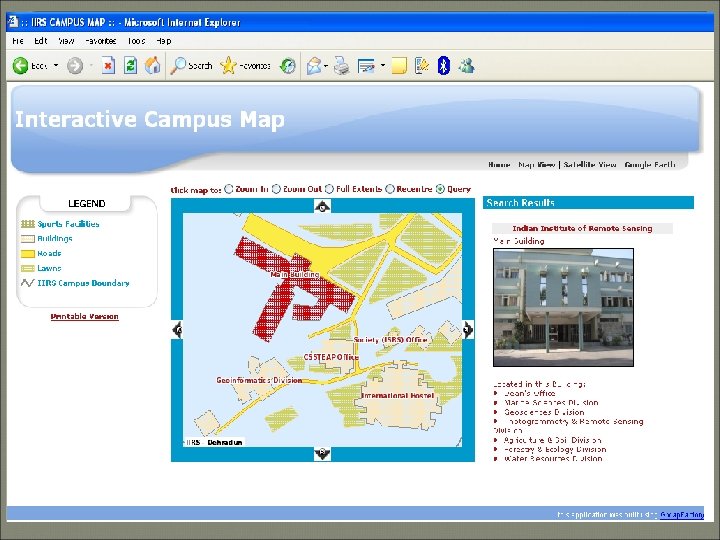Click the Mail envelope icon
The height and width of the screenshot is (540, 720).
[314, 66]
